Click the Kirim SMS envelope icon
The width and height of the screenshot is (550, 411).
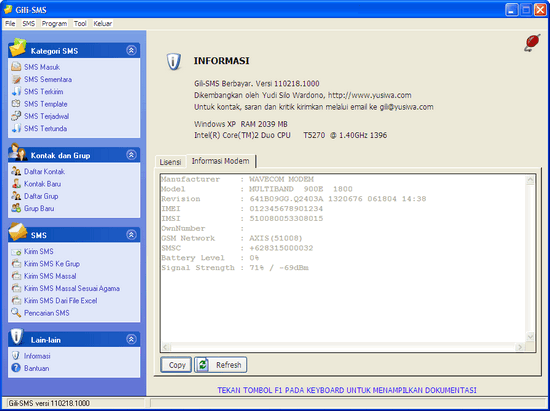16,252
